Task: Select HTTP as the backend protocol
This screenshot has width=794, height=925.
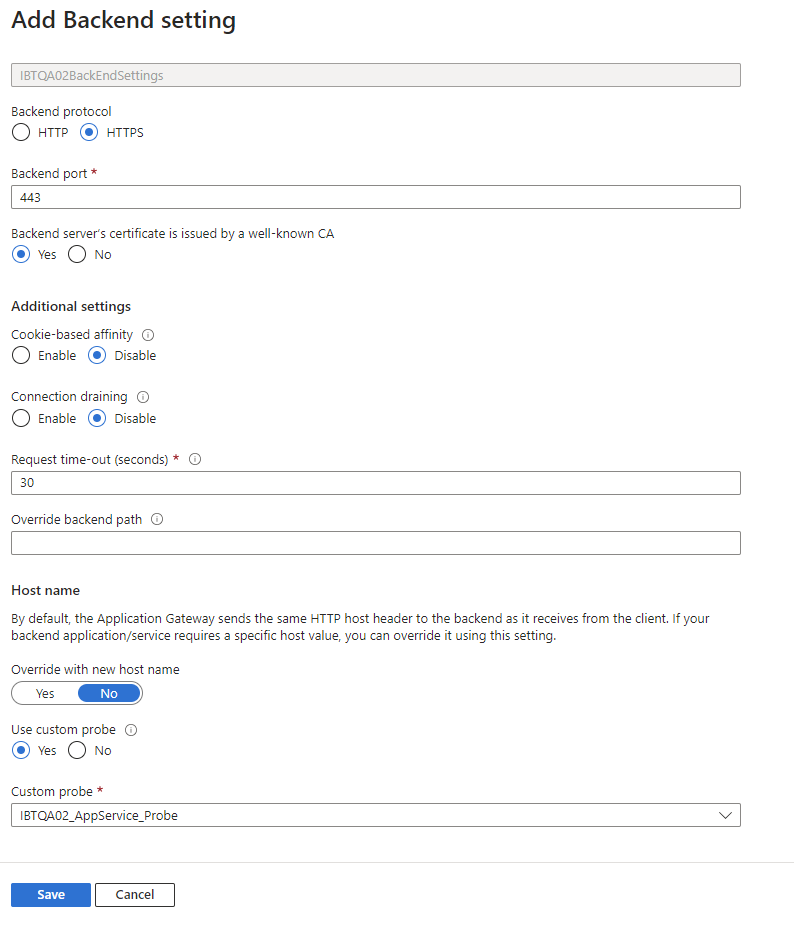Action: pos(20,132)
